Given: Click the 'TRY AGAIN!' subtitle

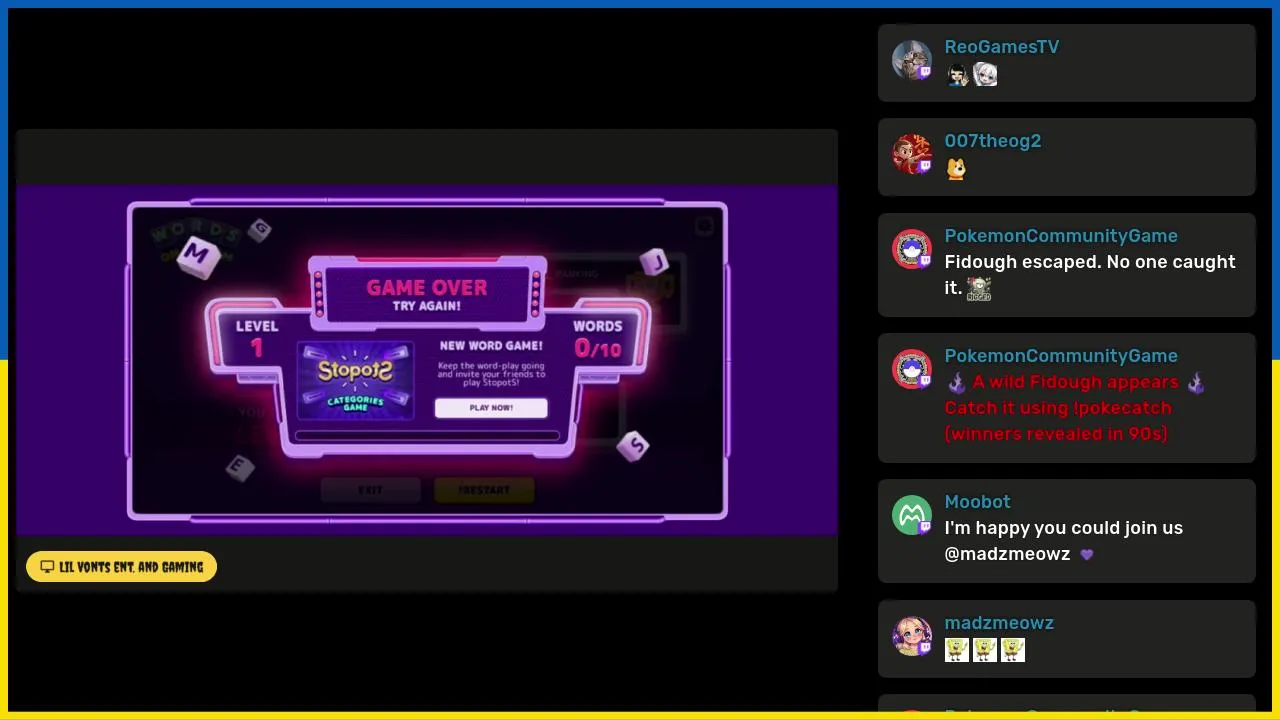Looking at the screenshot, I should tap(427, 306).
